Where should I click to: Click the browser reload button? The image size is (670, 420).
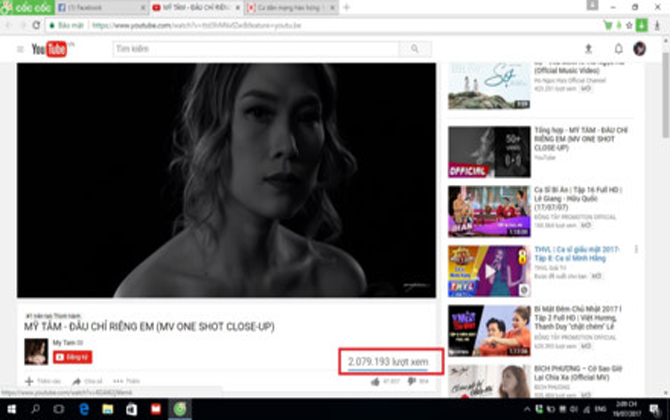pyautogui.click(x=37, y=25)
